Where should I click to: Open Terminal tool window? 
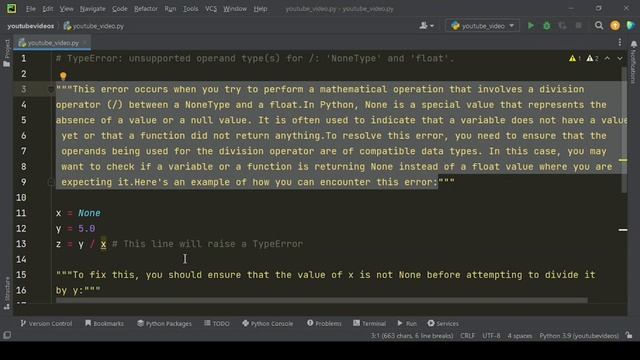(370, 323)
